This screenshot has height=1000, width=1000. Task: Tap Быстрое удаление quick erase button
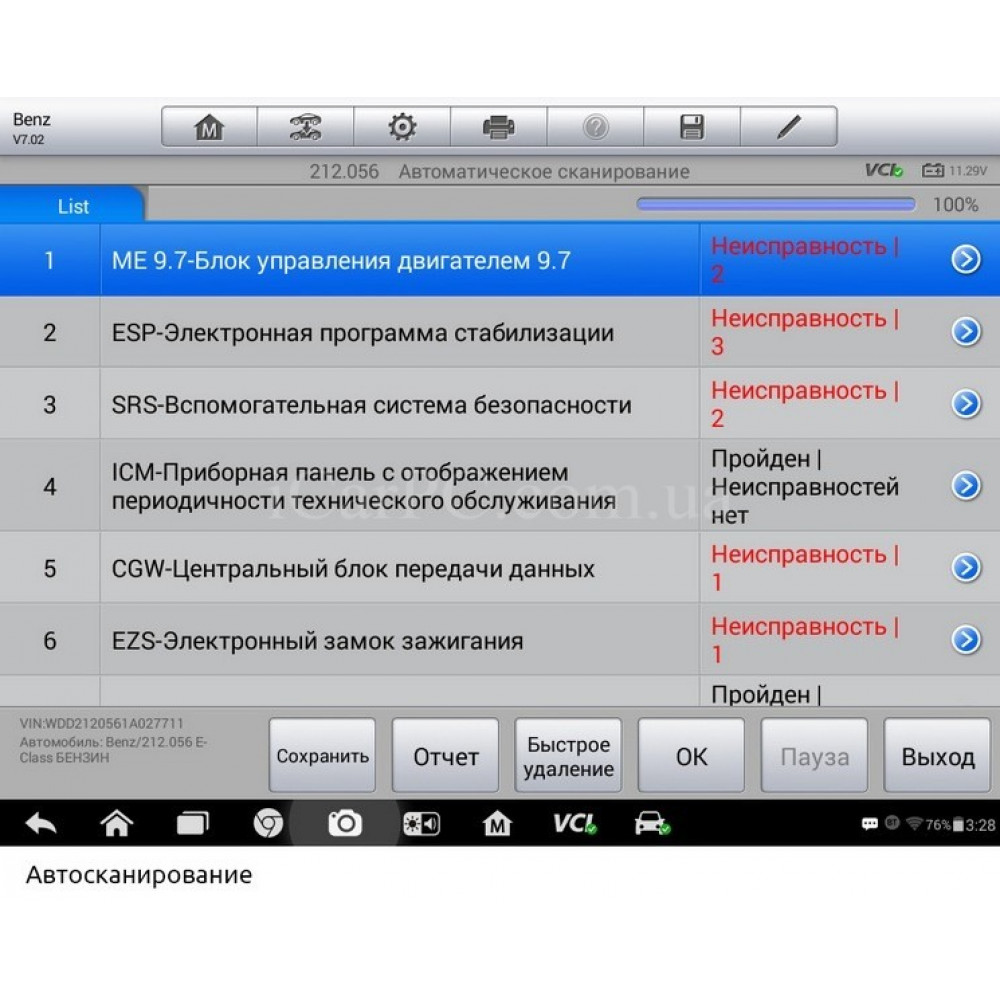568,757
